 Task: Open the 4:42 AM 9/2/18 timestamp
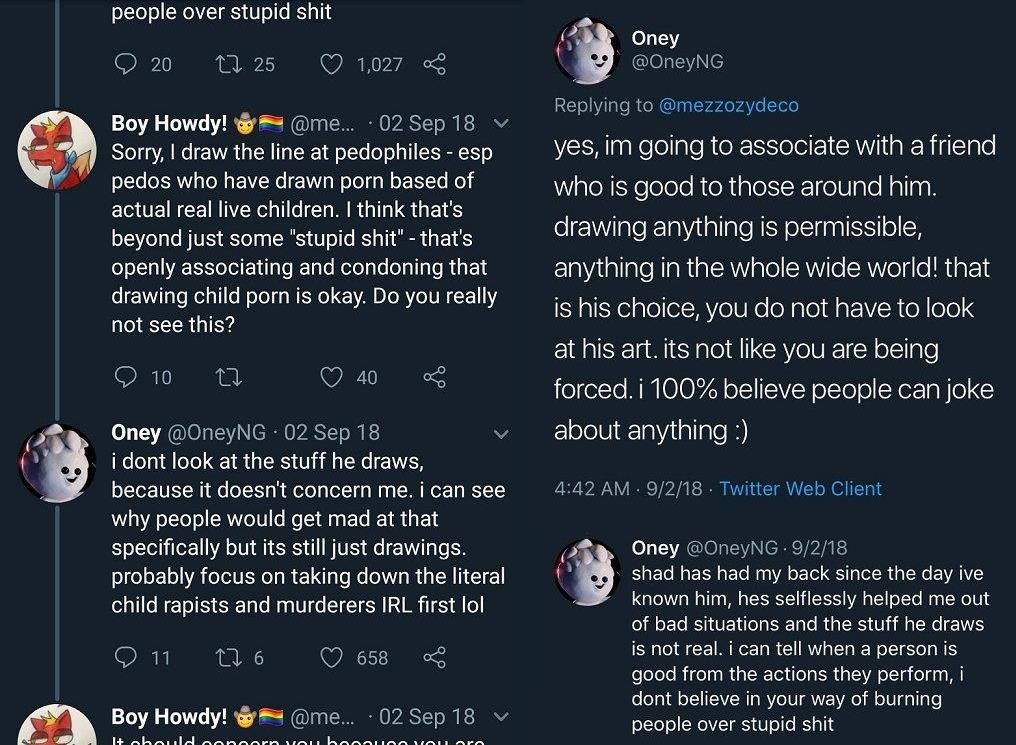628,489
